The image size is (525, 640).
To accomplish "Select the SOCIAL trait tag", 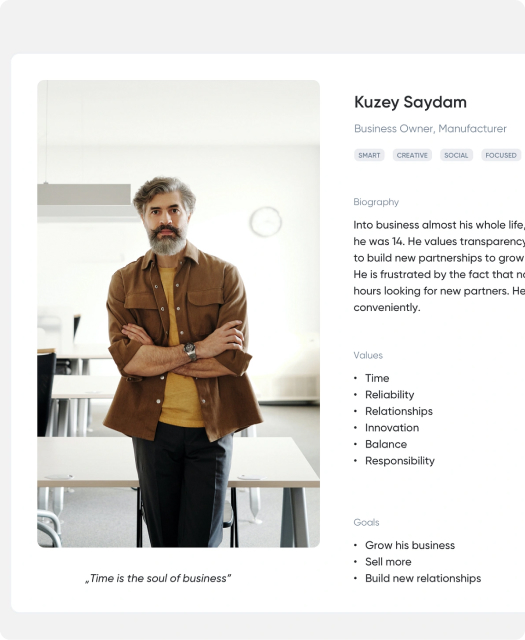I will pos(456,155).
